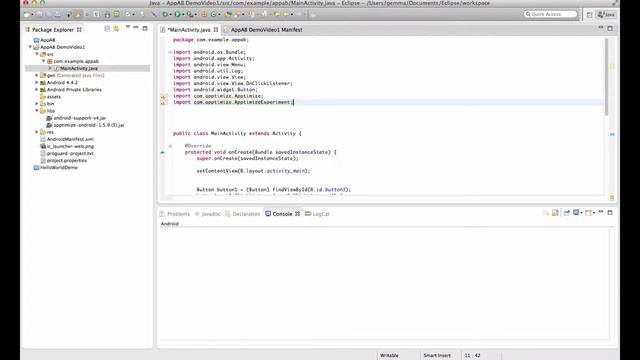Collapse the import block fold marker
Image resolution: width=640 pixels, height=360 pixels.
170,52
